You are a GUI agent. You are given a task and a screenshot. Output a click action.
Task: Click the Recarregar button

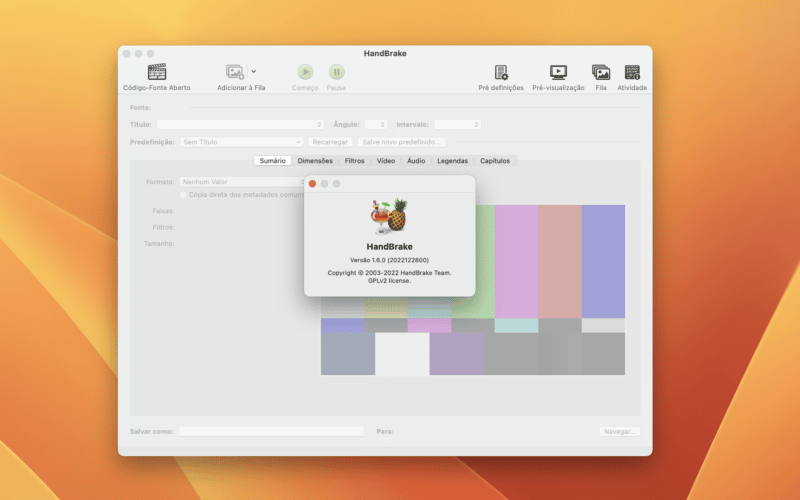[x=330, y=142]
